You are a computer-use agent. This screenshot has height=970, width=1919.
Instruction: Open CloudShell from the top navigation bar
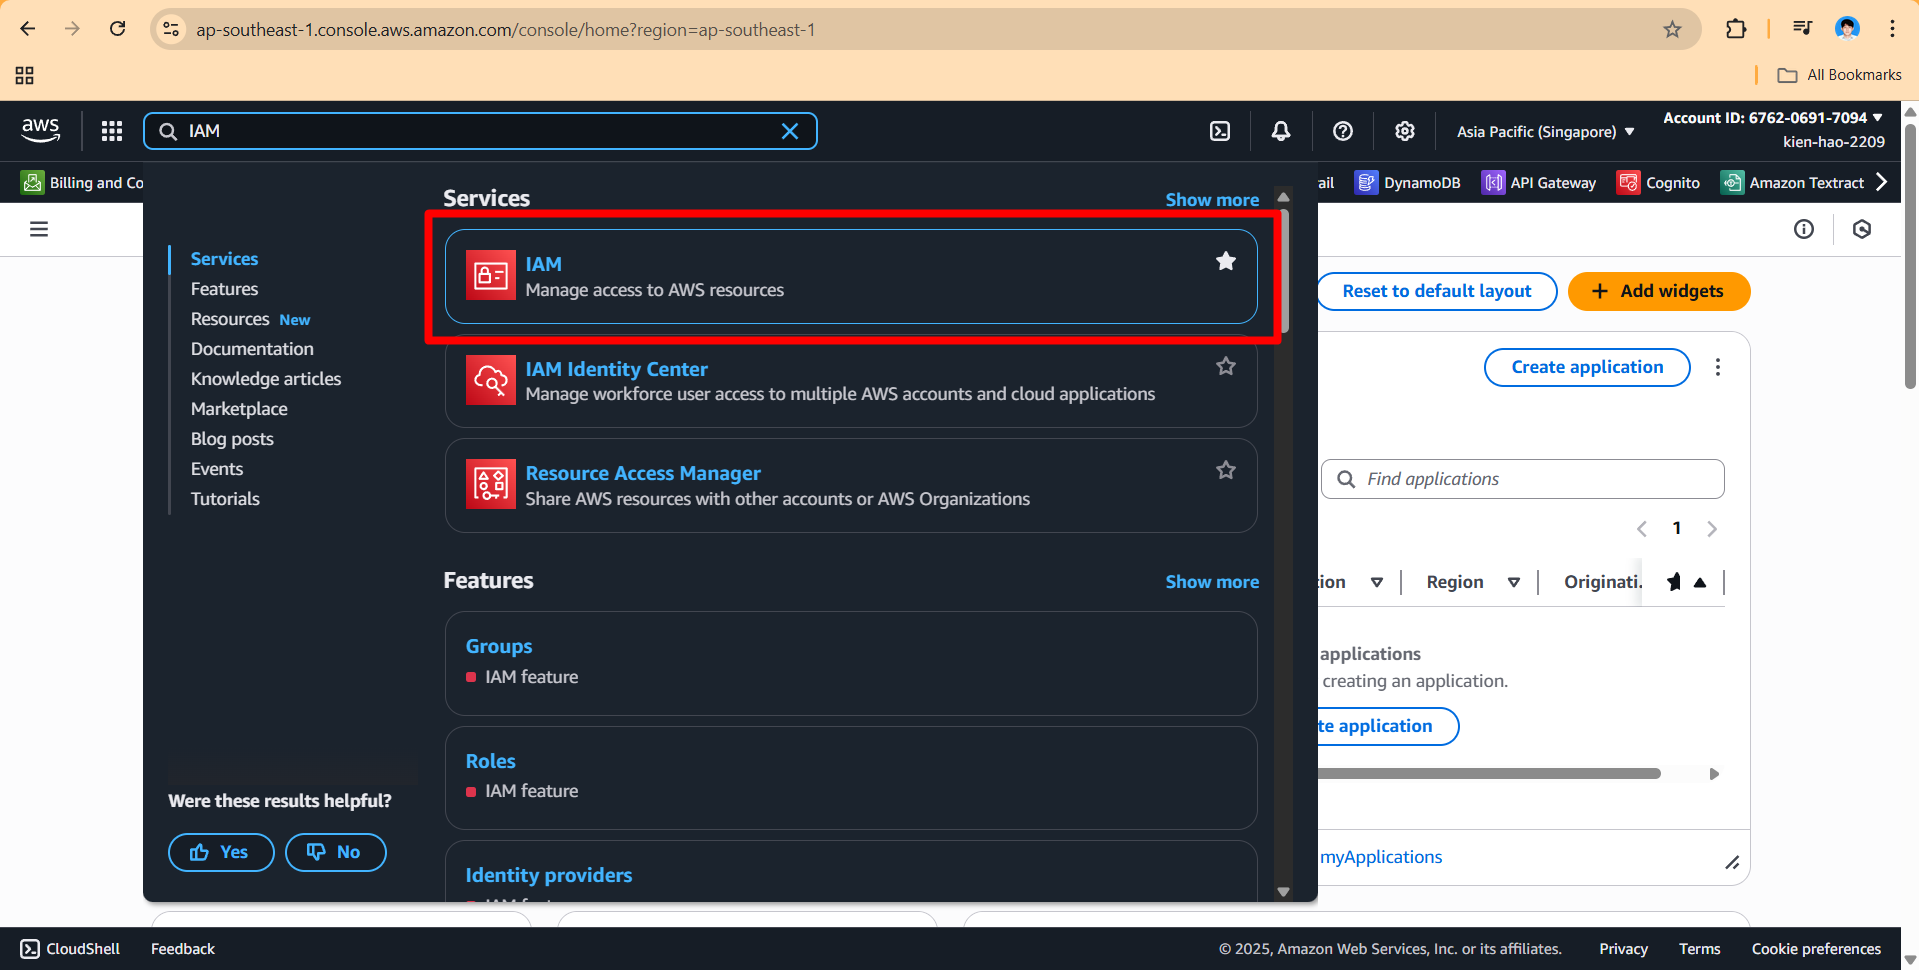pos(1219,131)
